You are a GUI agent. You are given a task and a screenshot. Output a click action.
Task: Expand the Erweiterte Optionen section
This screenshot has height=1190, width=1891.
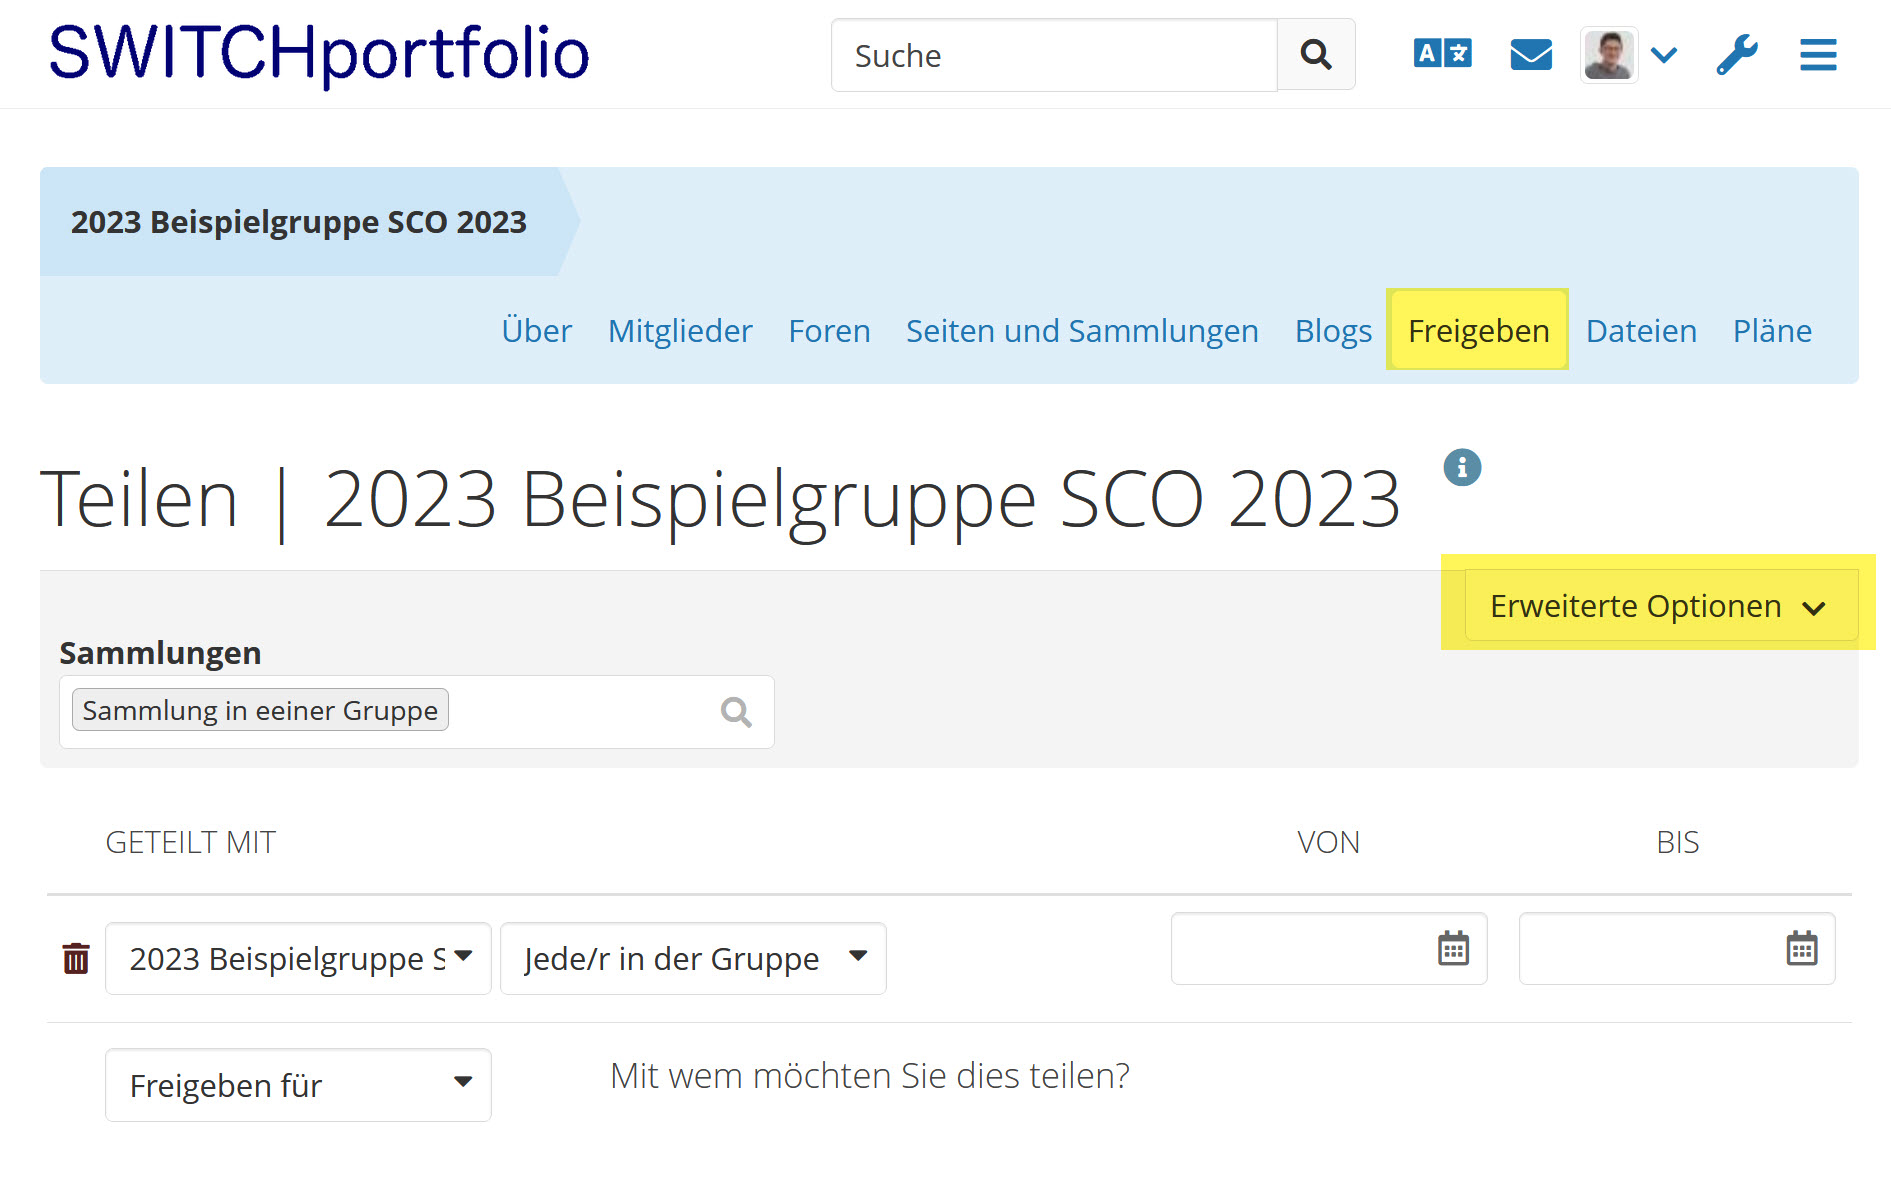tap(1659, 606)
